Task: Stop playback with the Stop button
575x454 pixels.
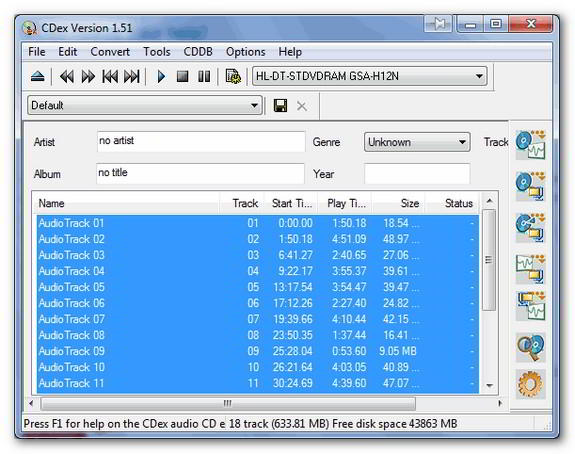Action: point(182,77)
